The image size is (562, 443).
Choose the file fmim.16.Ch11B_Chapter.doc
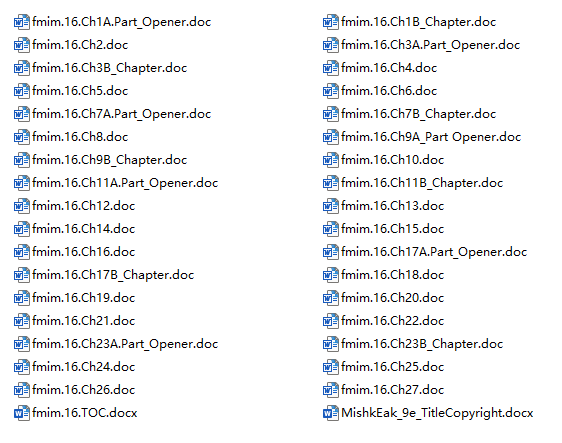click(x=422, y=183)
